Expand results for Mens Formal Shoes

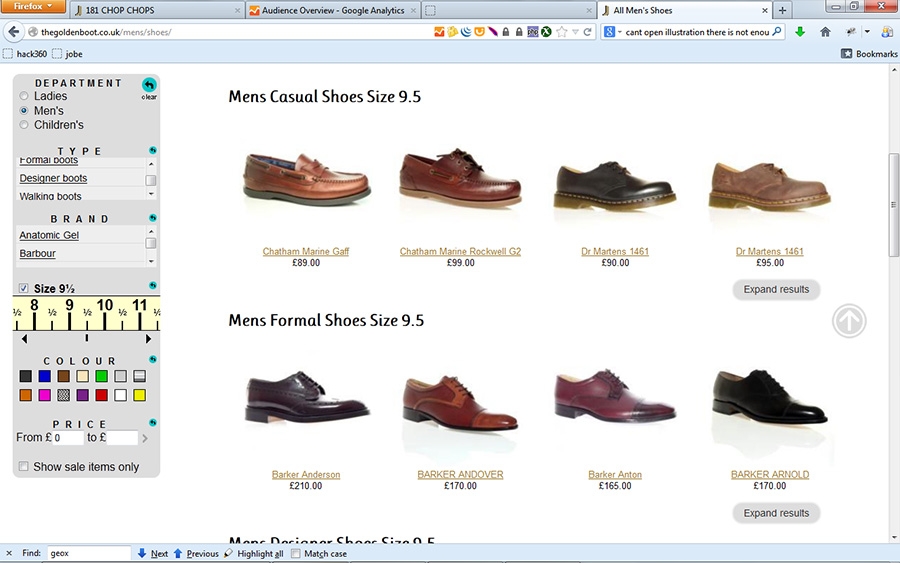pyautogui.click(x=776, y=513)
